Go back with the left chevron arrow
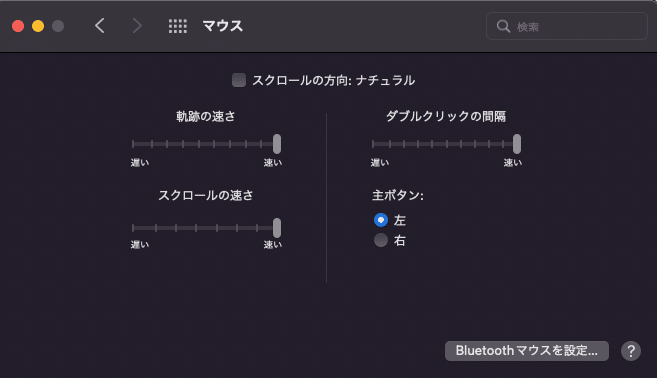 pos(99,26)
